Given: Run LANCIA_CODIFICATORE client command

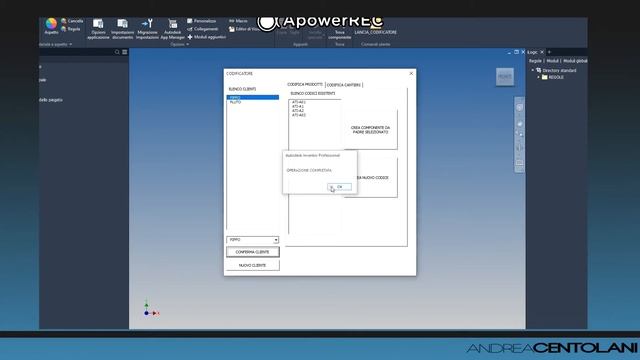Looking at the screenshot, I should [376, 32].
